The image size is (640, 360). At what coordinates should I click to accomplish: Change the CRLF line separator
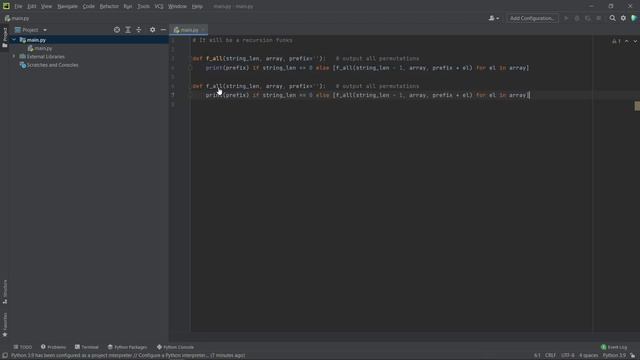click(550, 356)
